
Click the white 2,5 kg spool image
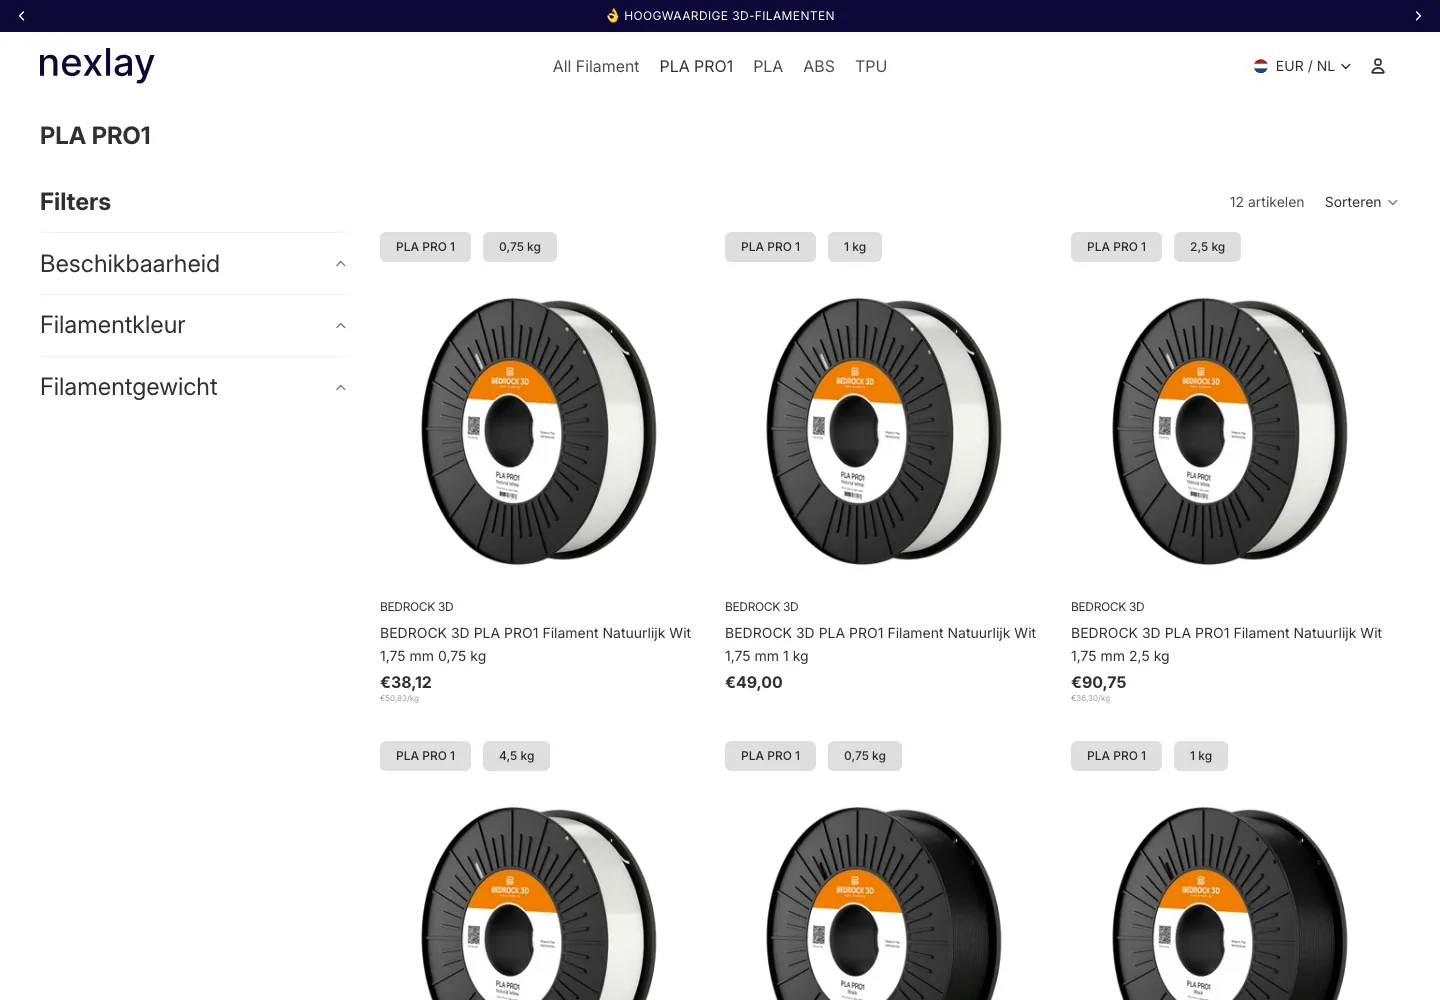(x=1230, y=430)
